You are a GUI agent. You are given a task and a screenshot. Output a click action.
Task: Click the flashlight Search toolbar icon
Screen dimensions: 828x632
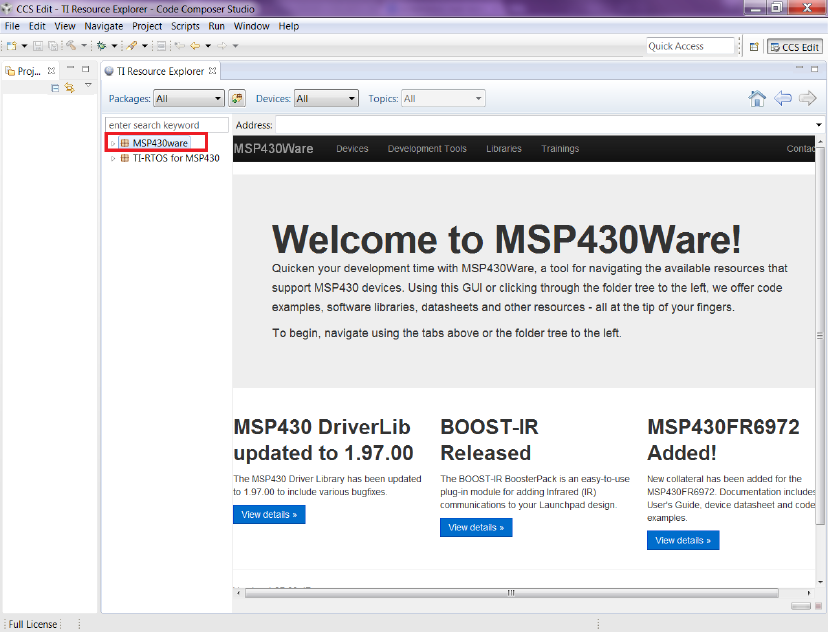coord(132,46)
